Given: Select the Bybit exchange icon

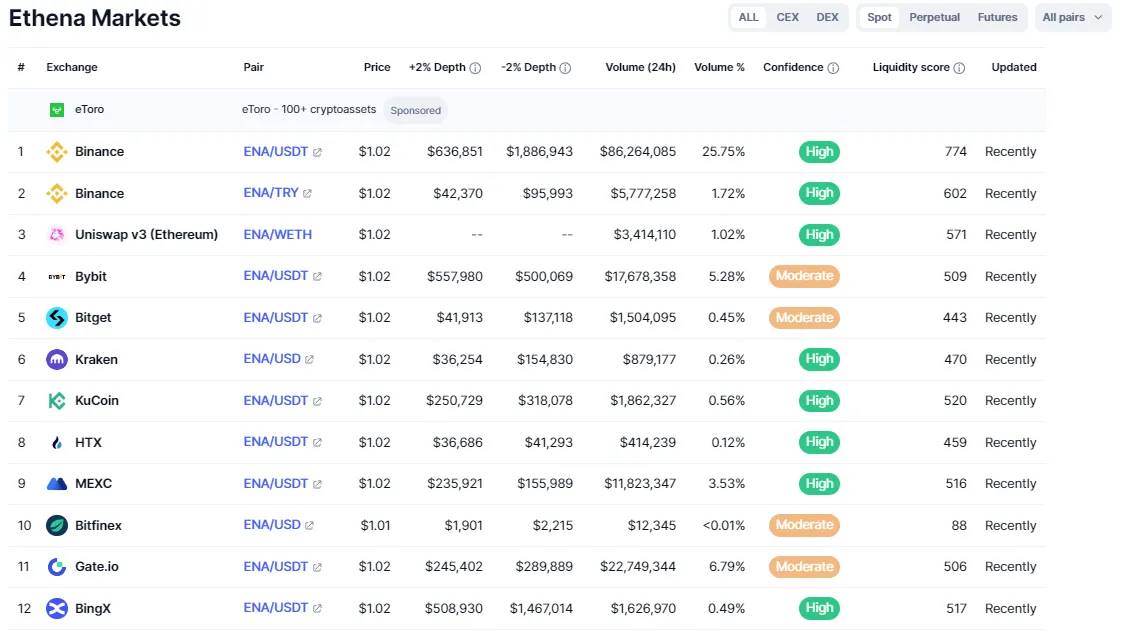Looking at the screenshot, I should point(58,276).
